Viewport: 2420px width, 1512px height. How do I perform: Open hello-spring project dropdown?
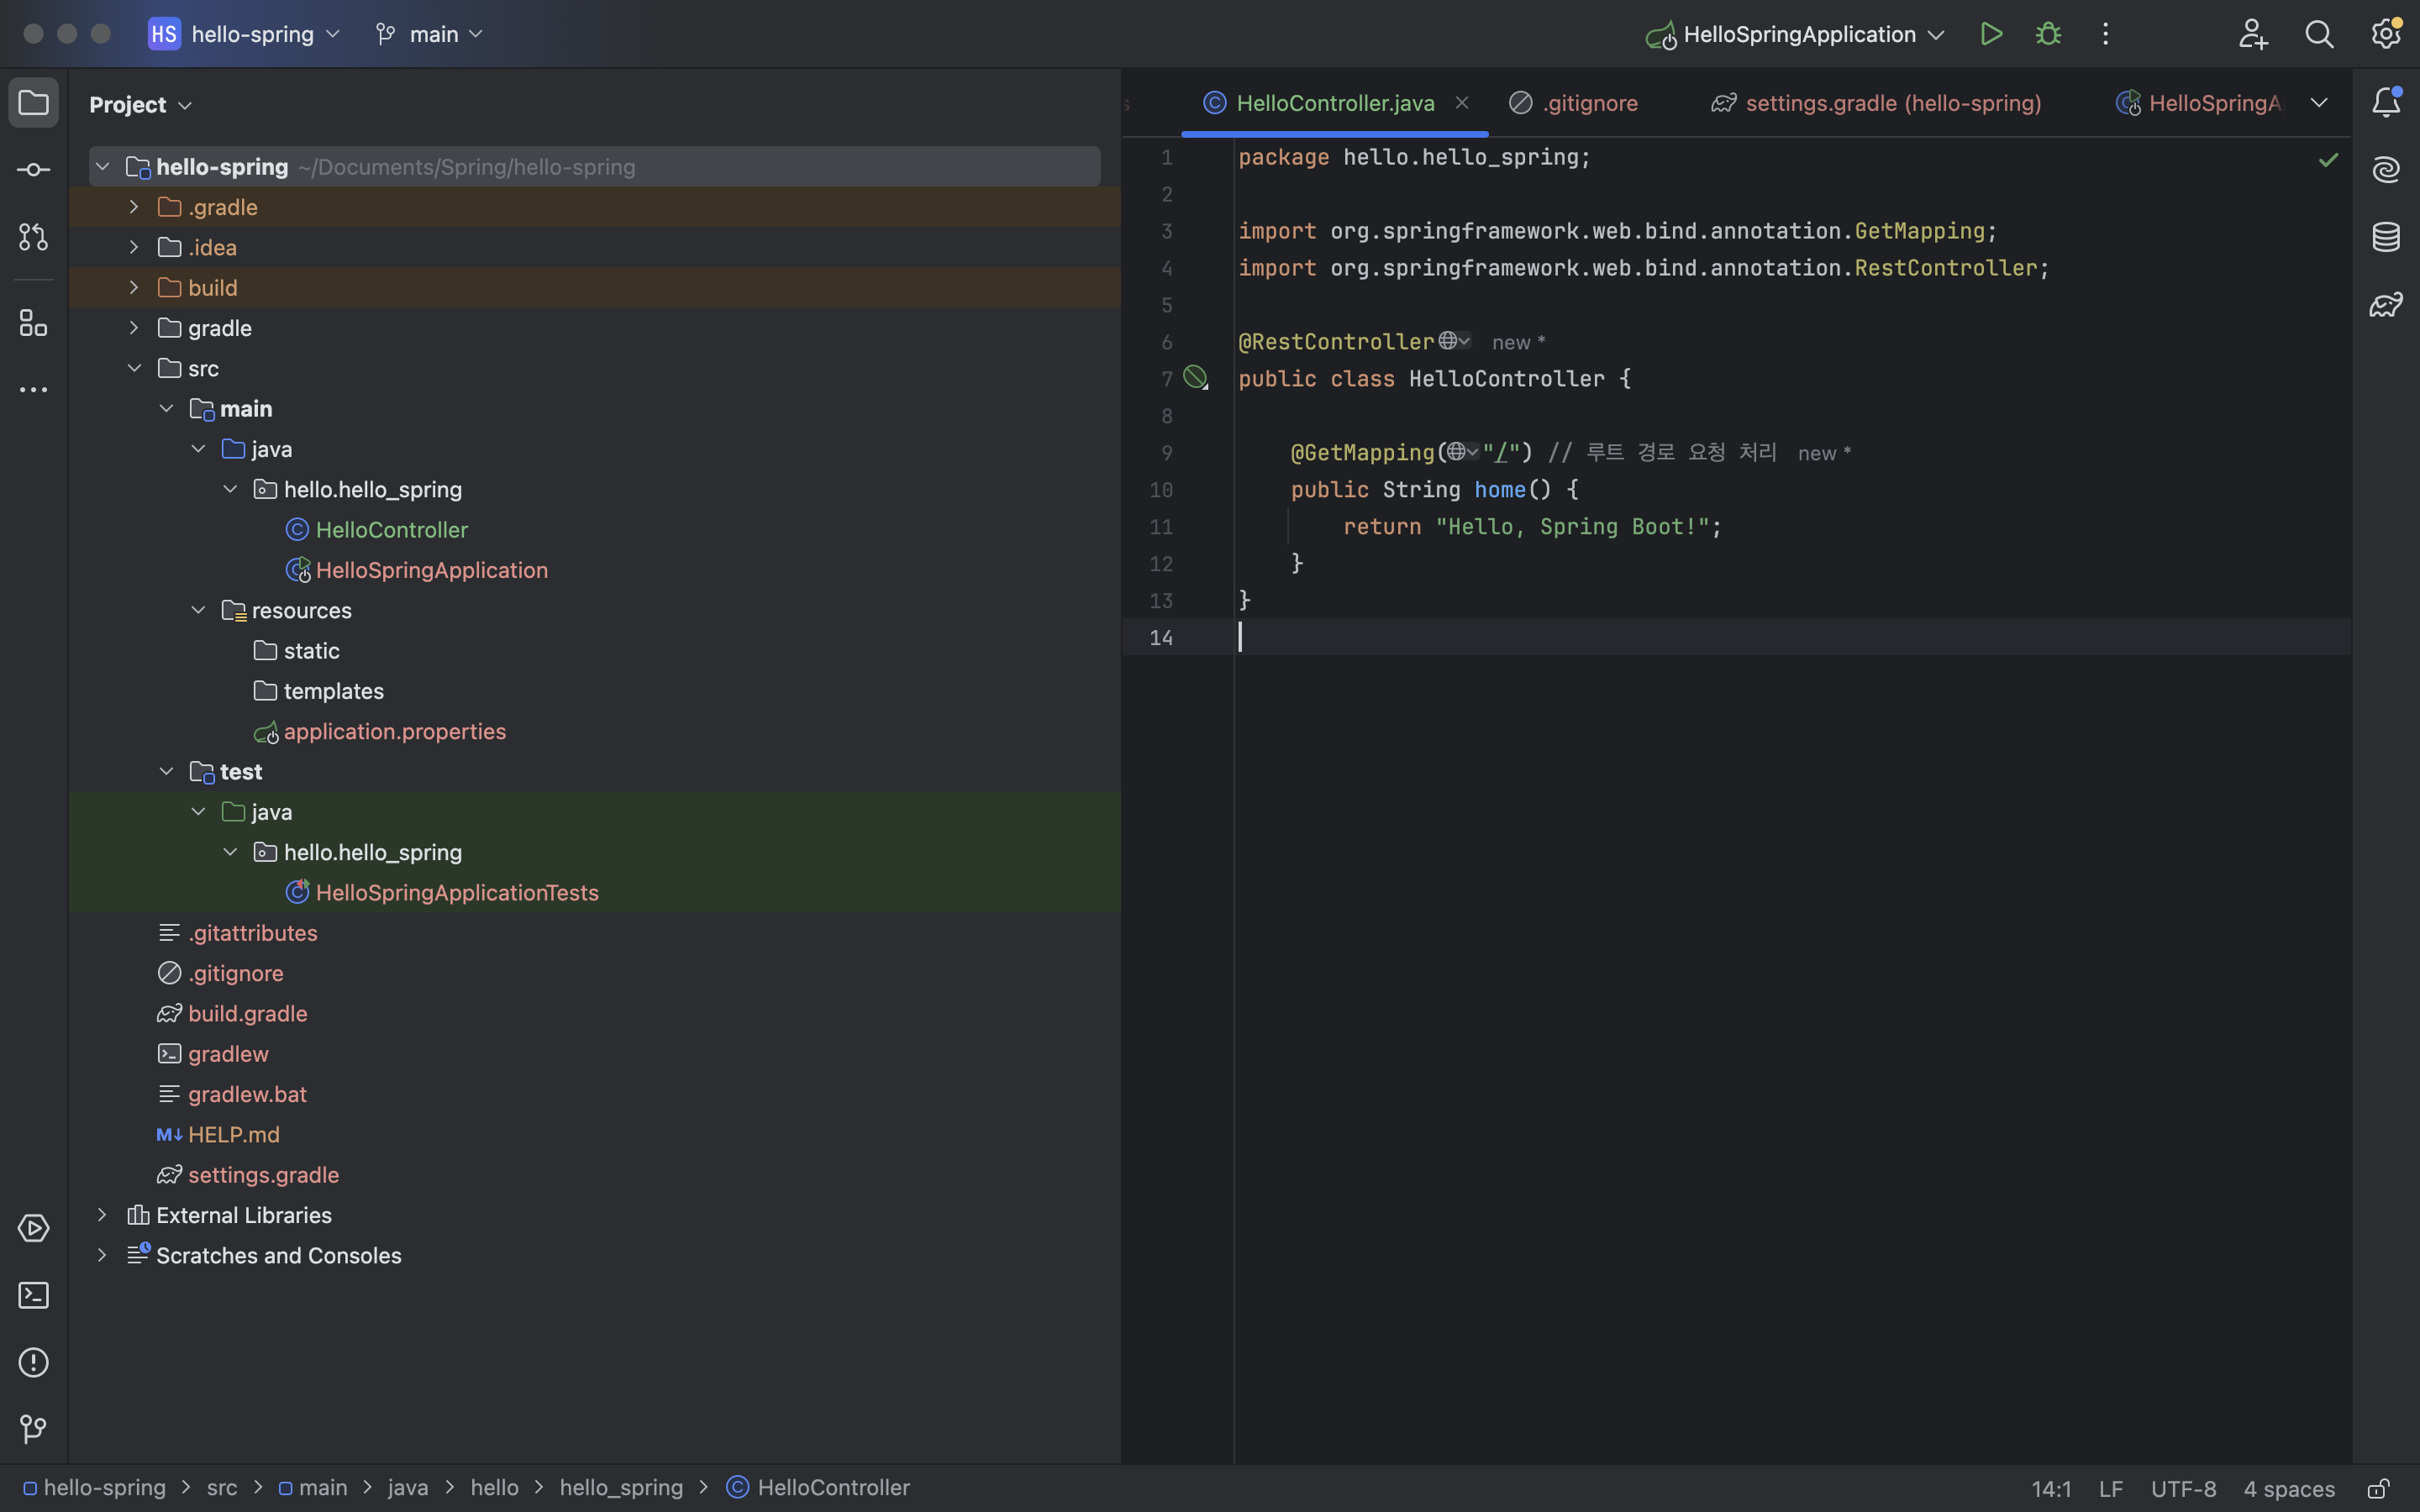click(x=245, y=34)
